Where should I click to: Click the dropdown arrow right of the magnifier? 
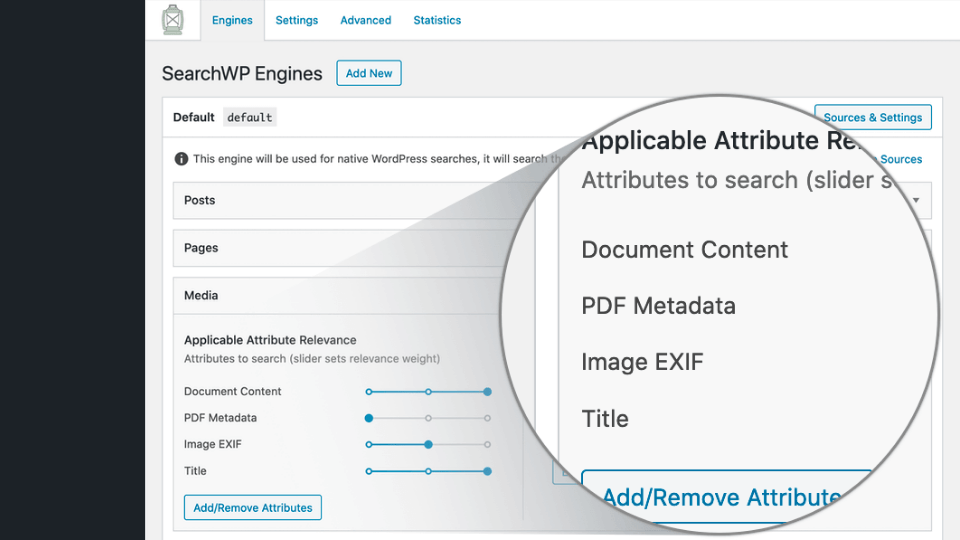tap(916, 200)
